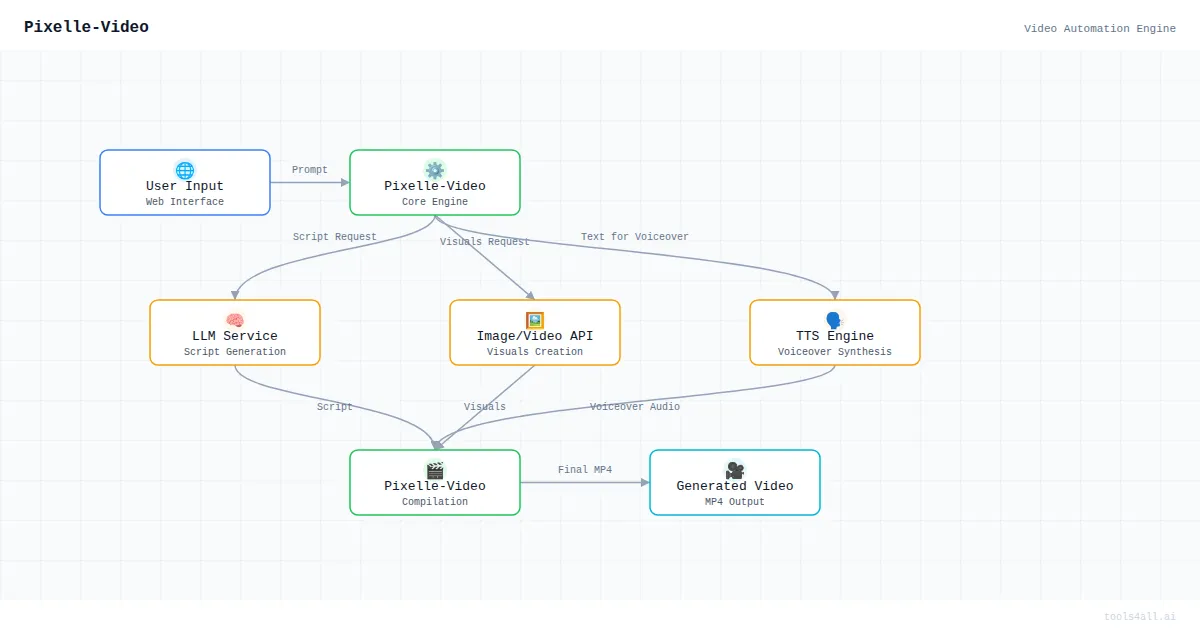Click the movie camera icon in Generated Video
Viewport: 1200px width, 630px height.
pyautogui.click(x=735, y=470)
